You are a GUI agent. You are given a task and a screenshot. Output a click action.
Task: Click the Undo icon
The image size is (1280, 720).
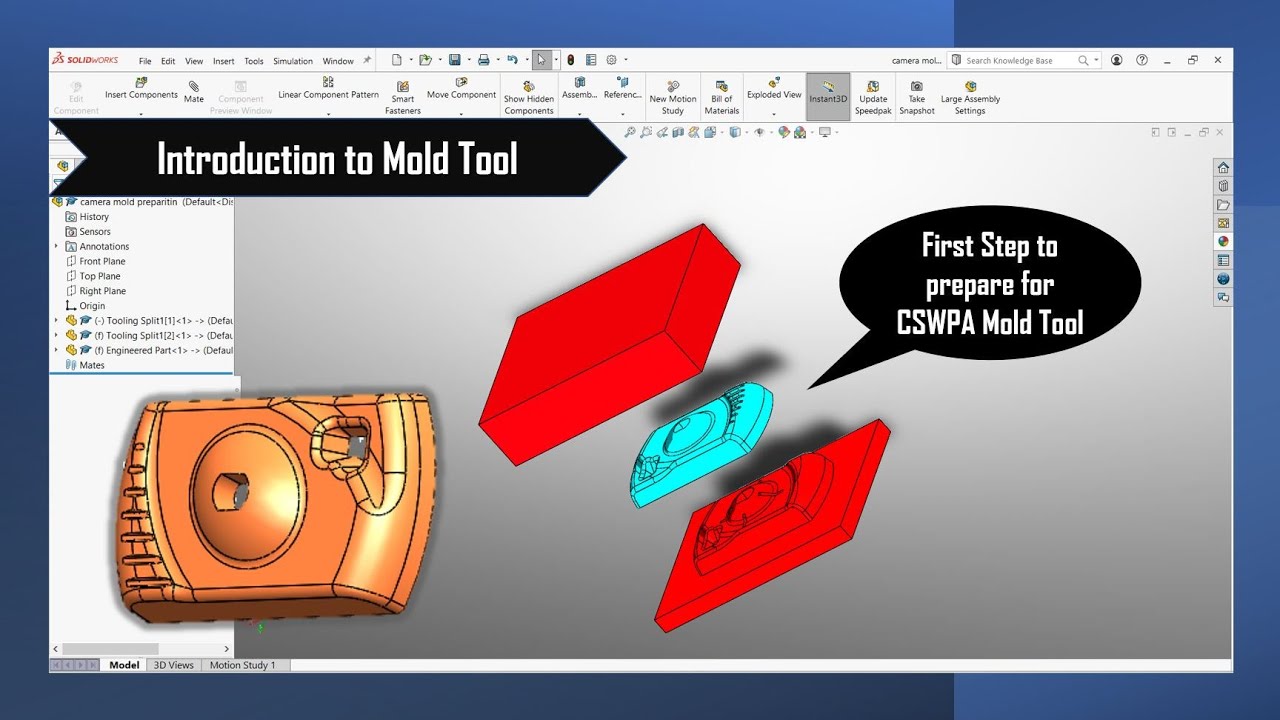click(512, 60)
